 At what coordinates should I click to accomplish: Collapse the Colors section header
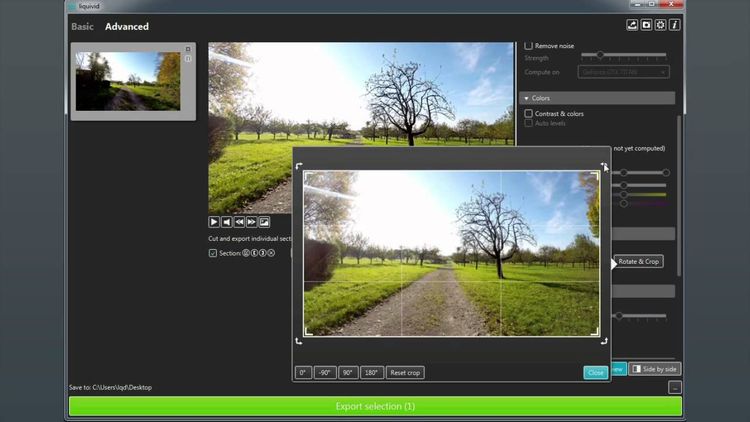click(597, 98)
